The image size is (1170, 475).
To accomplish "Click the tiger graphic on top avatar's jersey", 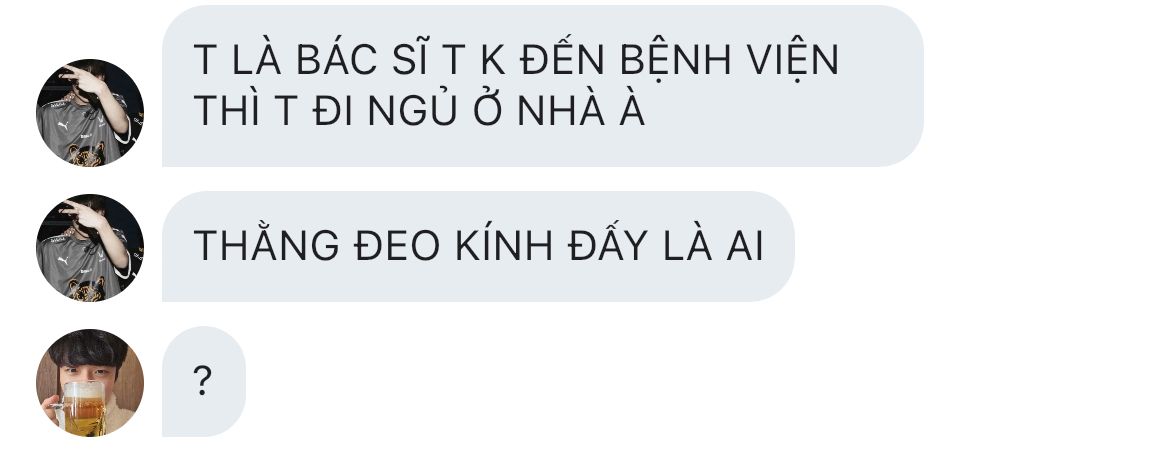I will [x=88, y=153].
